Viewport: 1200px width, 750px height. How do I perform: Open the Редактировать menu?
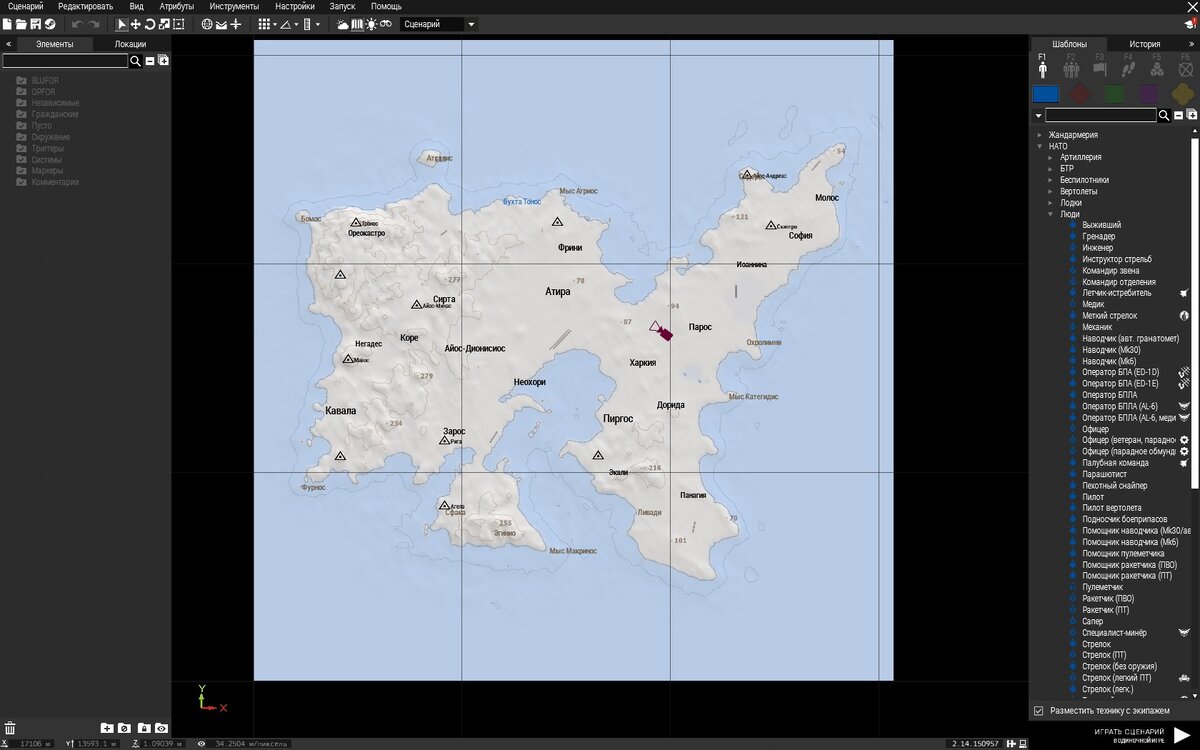[x=86, y=6]
